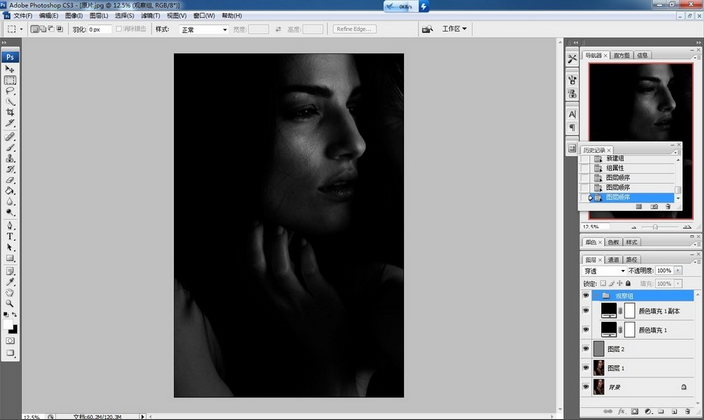Swap foreground and background colors
The height and width of the screenshot is (420, 704).
point(15,314)
